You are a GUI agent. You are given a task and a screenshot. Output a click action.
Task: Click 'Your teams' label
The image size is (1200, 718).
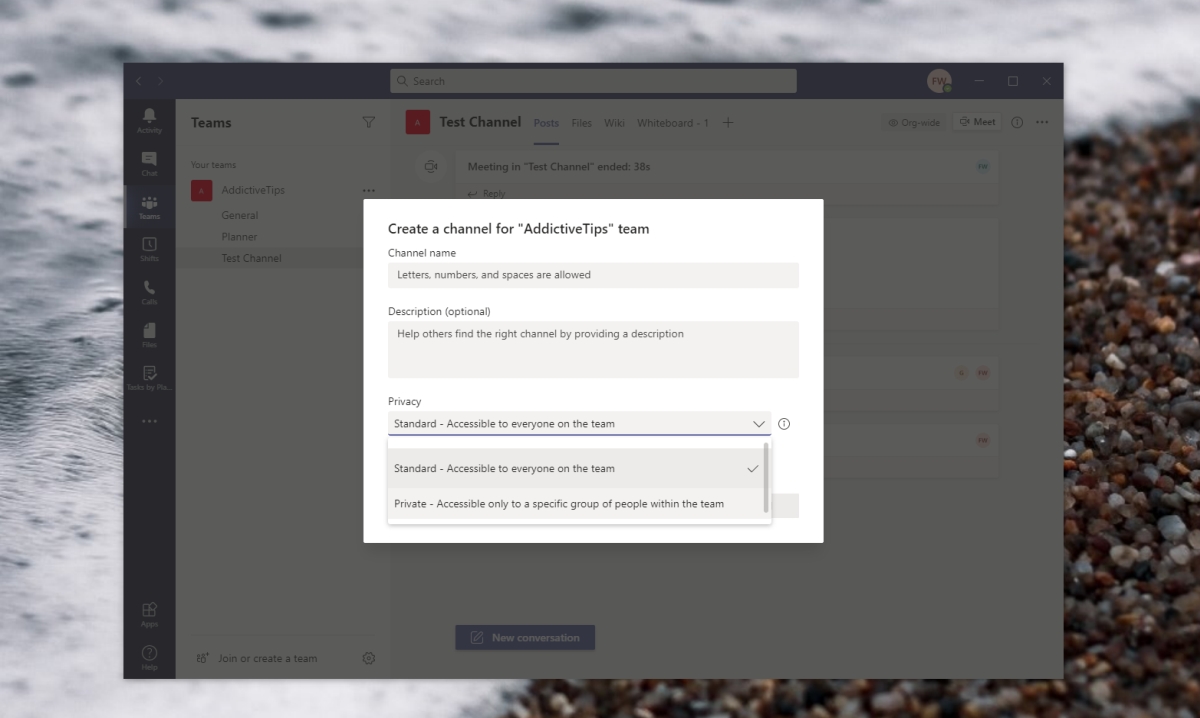click(213, 165)
